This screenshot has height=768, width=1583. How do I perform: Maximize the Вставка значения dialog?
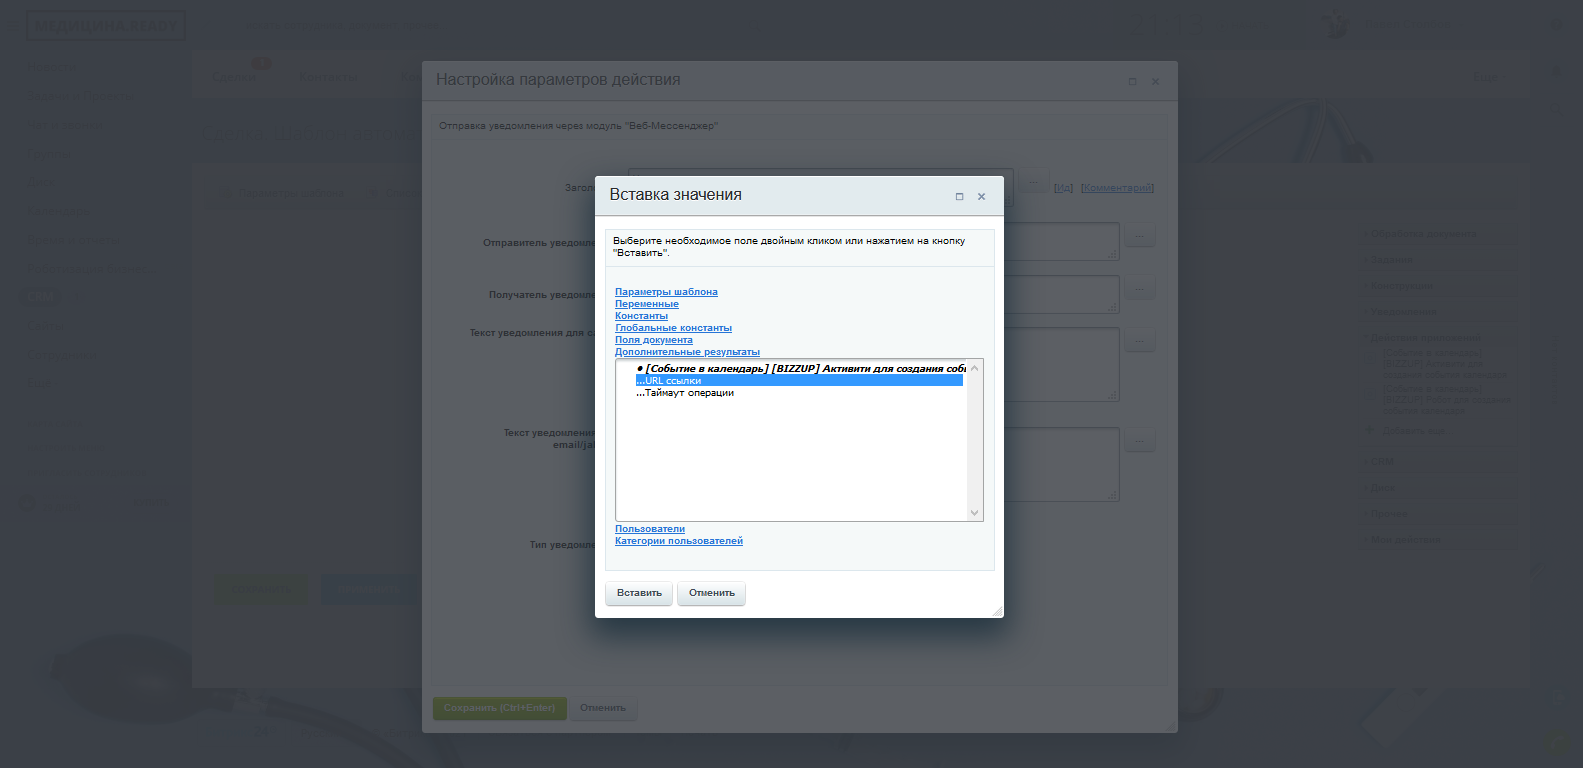(959, 197)
